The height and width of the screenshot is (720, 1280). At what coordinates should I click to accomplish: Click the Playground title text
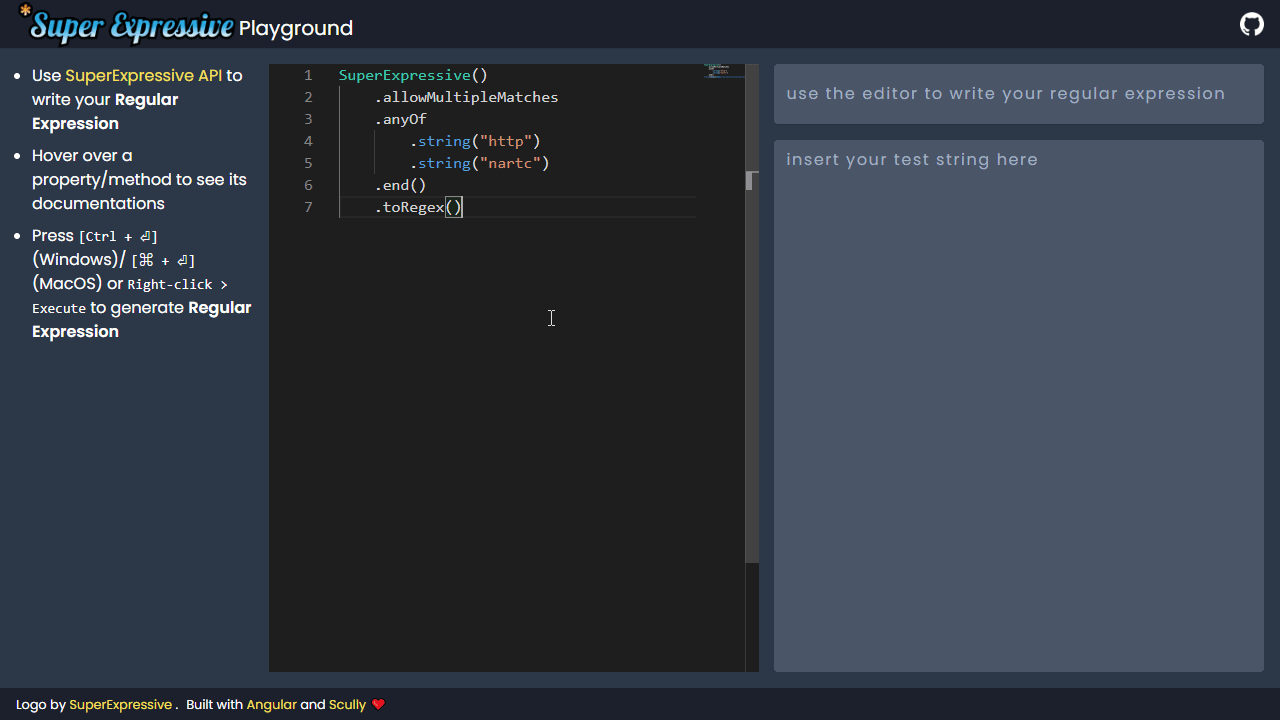click(296, 28)
